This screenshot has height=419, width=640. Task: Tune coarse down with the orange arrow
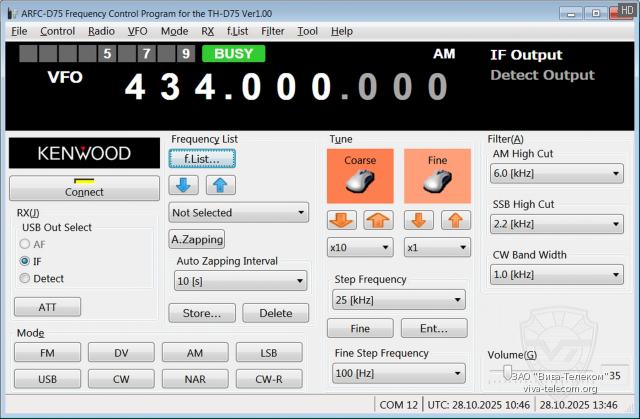[342, 220]
